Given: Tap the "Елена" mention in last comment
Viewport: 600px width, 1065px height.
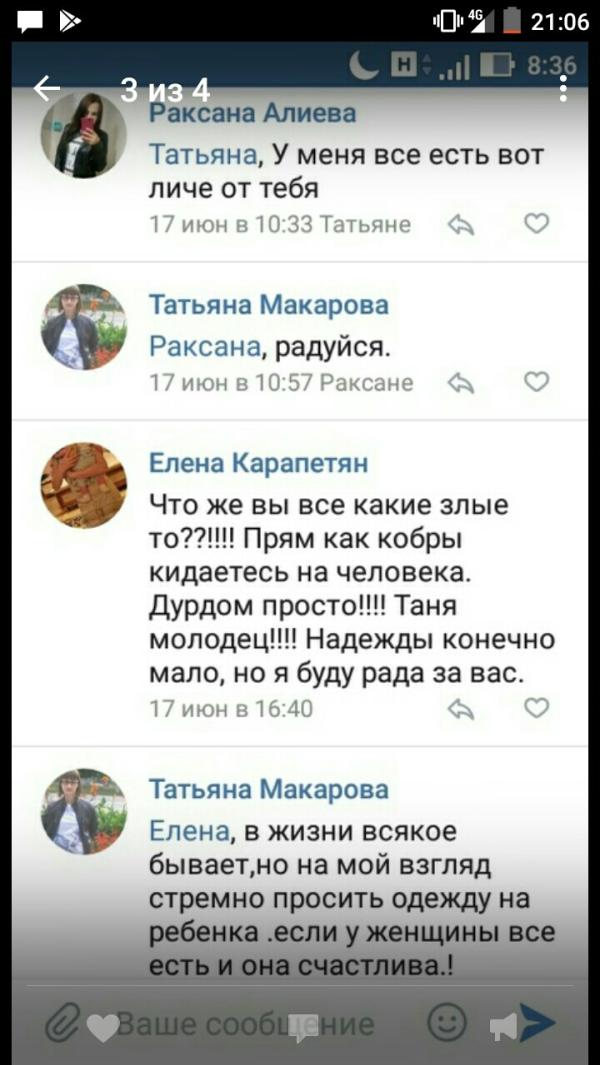Looking at the screenshot, I should tap(189, 831).
